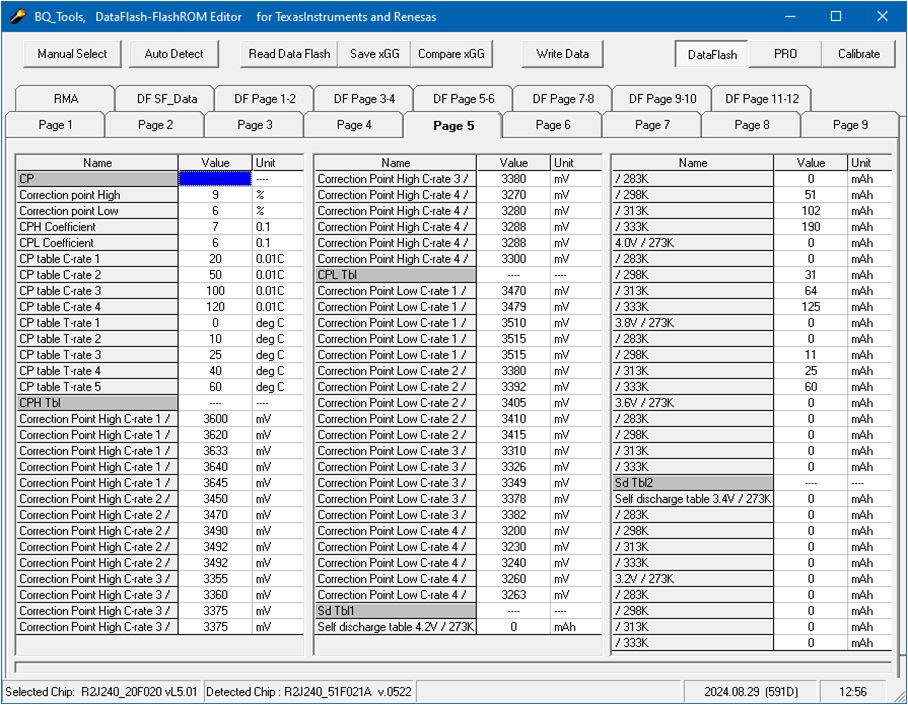Click the 3263 mV value cell
The image size is (908, 705).
click(514, 594)
